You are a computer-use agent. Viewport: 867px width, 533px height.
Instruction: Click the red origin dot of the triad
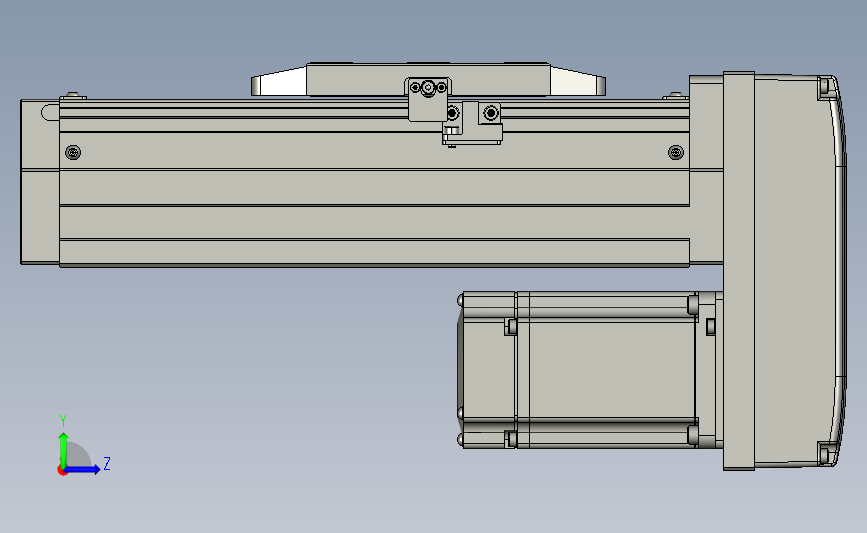coord(62,471)
